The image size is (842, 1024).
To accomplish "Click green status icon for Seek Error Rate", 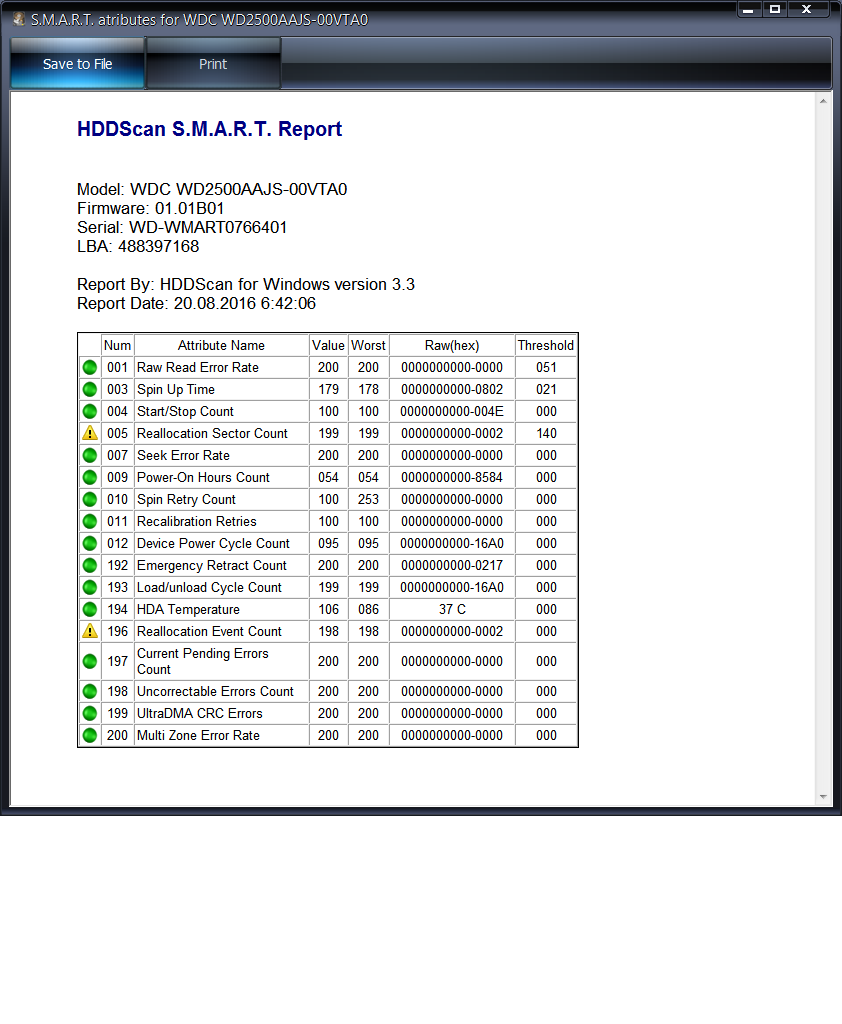I will (90, 456).
